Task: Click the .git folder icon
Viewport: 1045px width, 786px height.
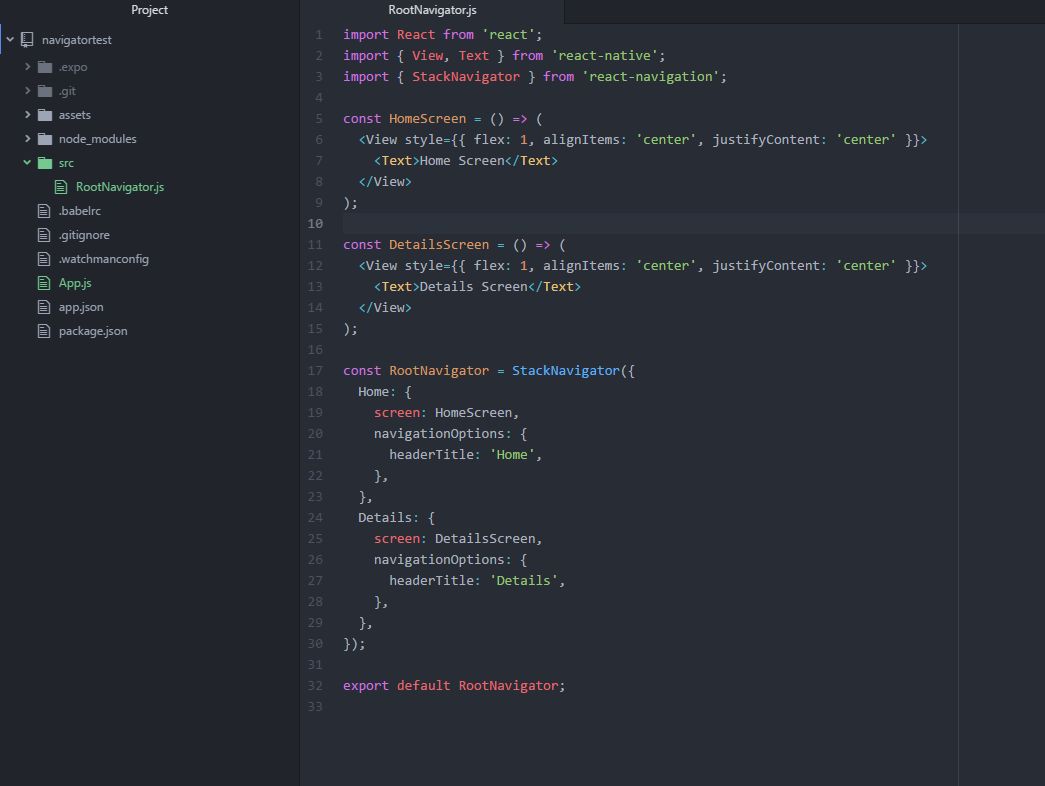Action: click(45, 91)
